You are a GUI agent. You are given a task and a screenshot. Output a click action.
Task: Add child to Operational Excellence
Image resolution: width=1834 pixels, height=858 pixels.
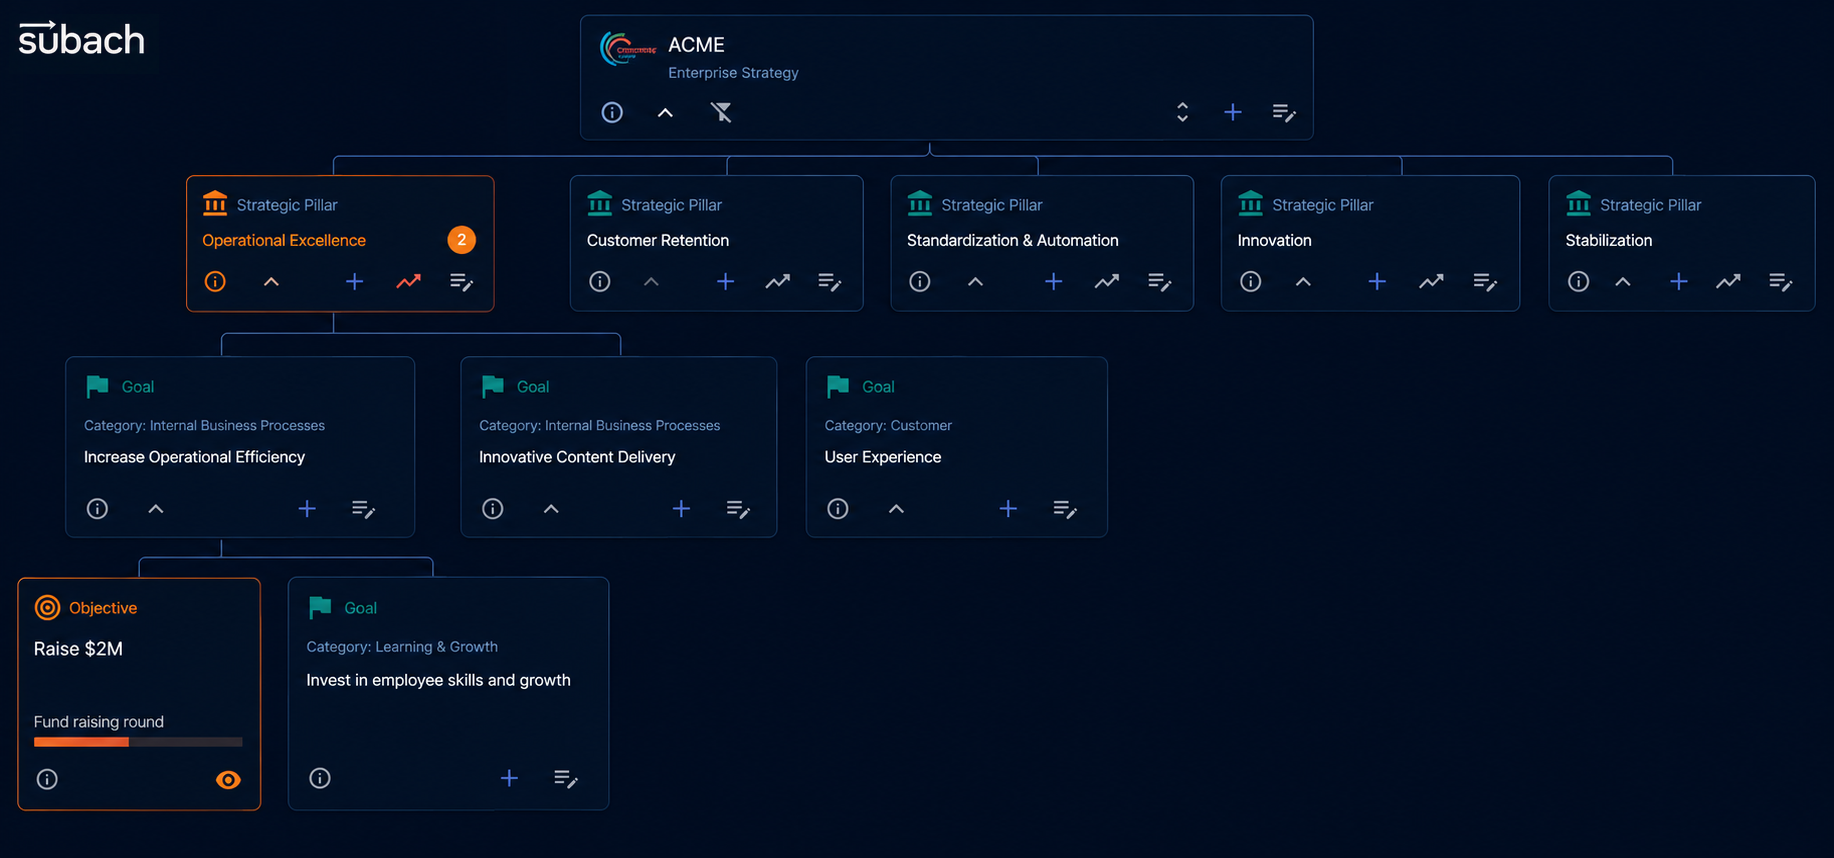coord(354,282)
